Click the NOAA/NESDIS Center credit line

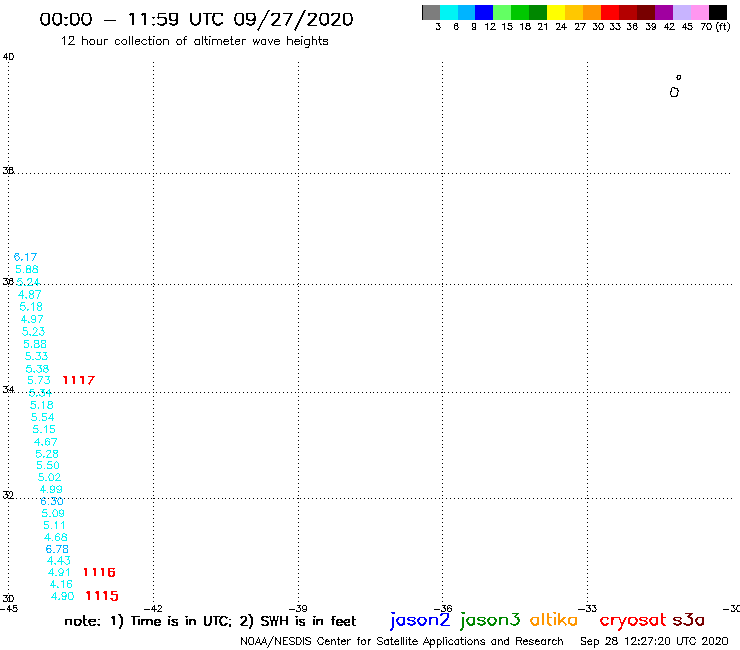click(402, 642)
